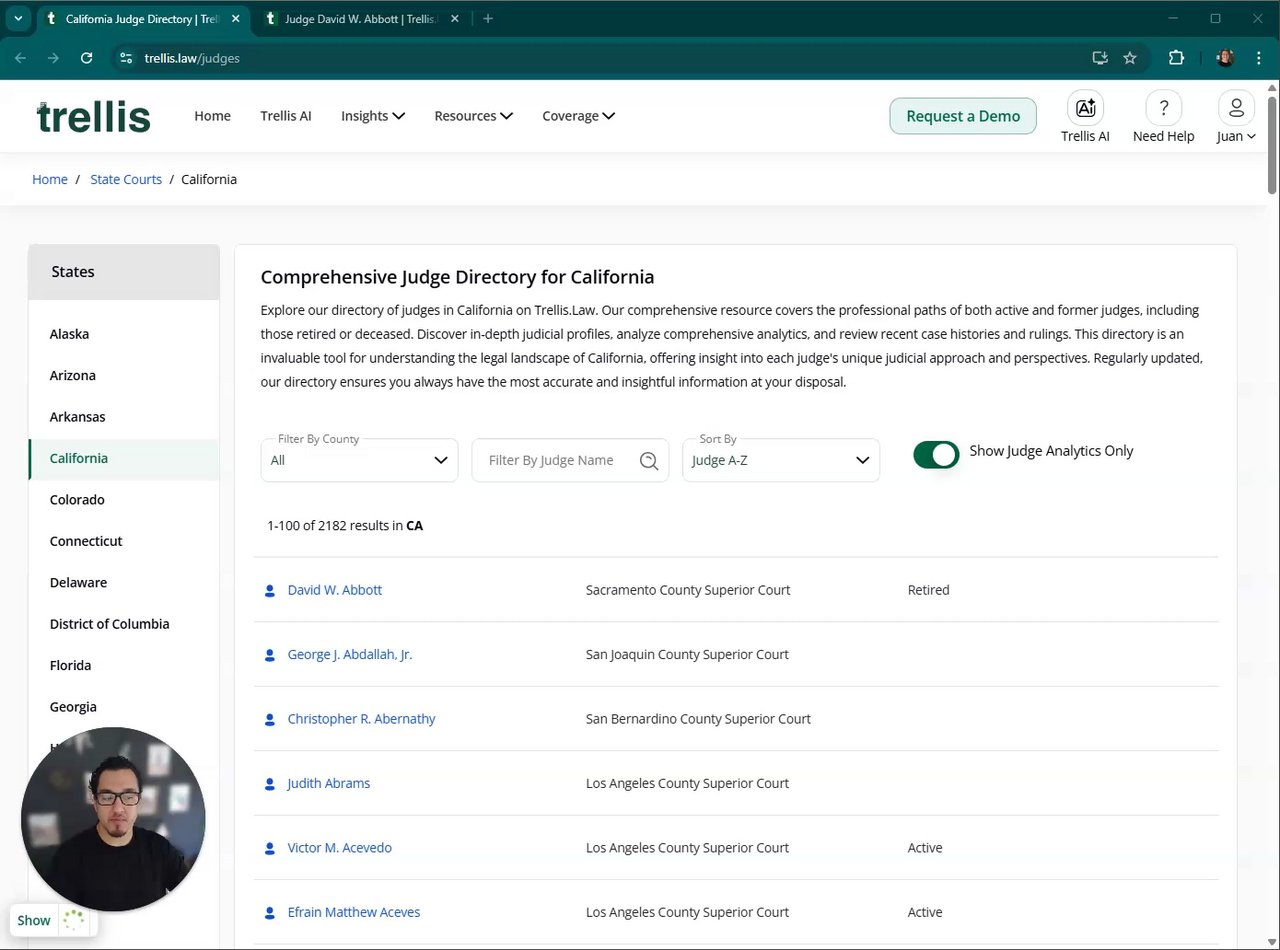The height and width of the screenshot is (950, 1280).
Task: Click the State Courts breadcrumb link
Action: coord(126,180)
